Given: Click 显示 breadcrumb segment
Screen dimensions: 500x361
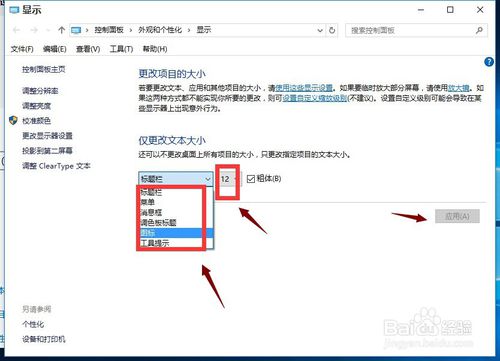Looking at the screenshot, I should pos(204,30).
